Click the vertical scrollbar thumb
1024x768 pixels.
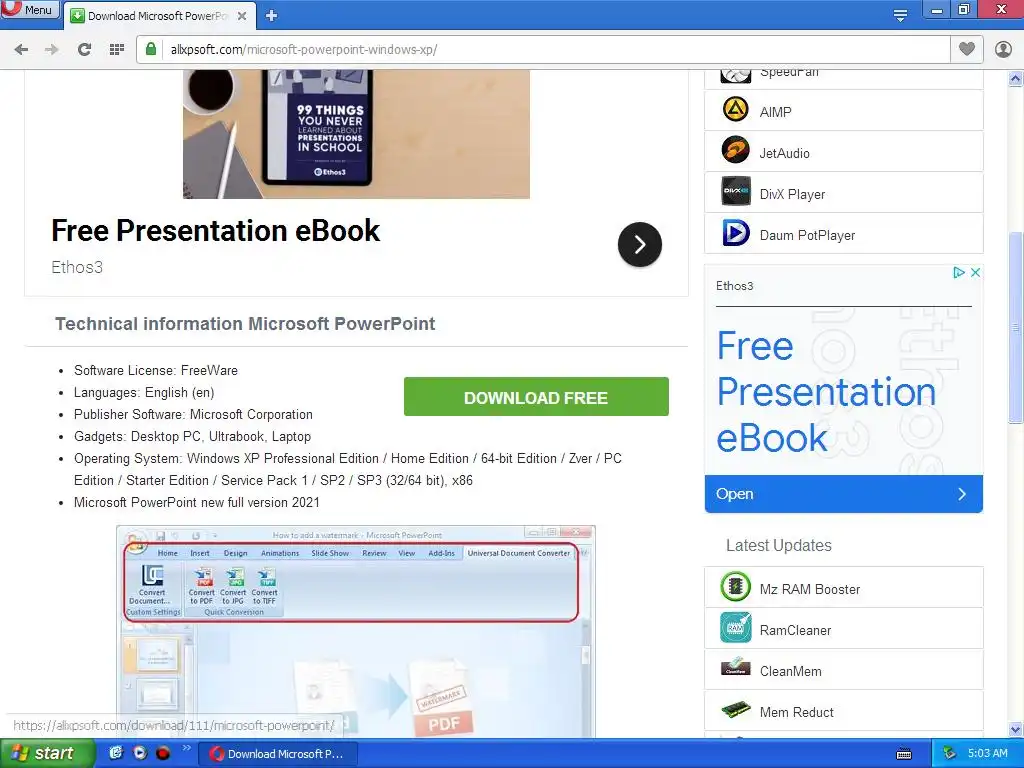(1016, 327)
